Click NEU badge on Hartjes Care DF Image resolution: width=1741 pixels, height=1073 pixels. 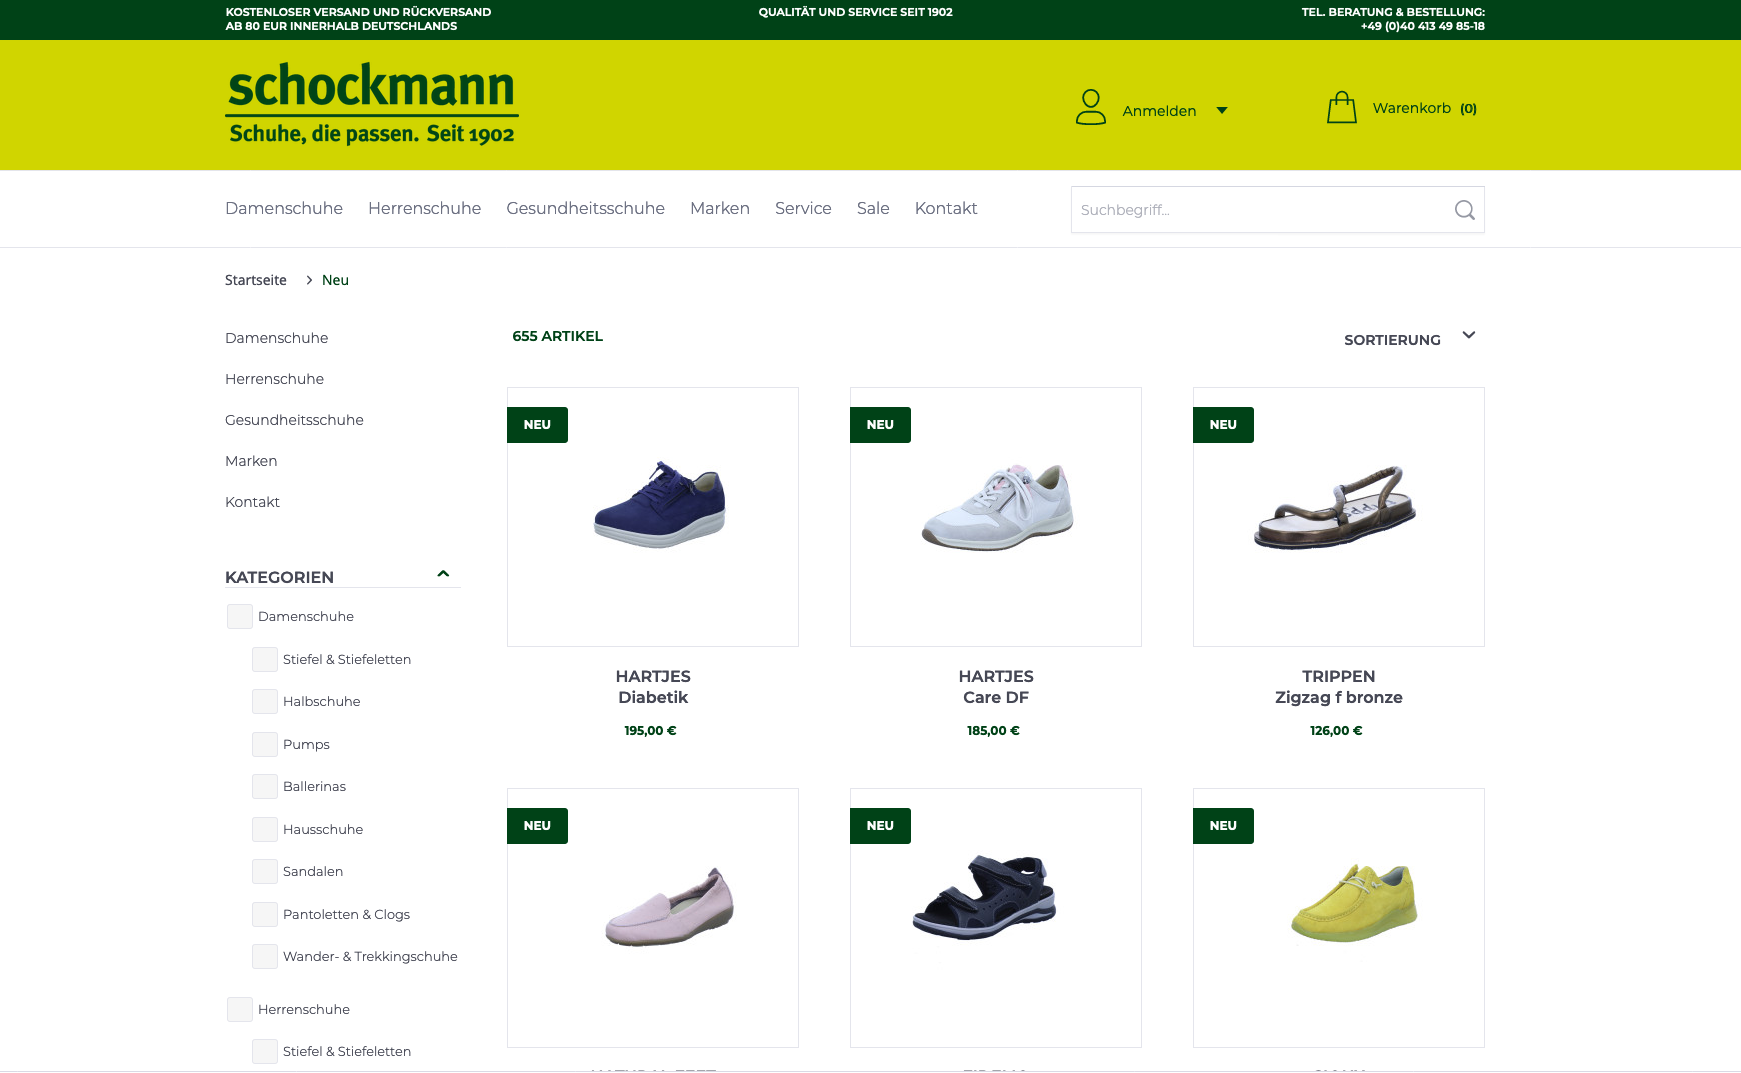(x=880, y=425)
